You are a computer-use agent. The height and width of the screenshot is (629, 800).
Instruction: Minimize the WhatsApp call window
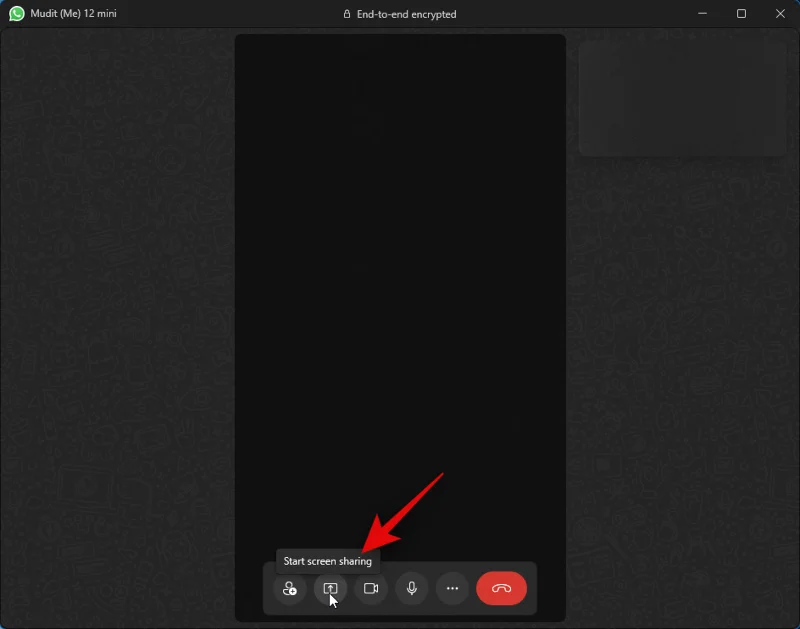click(x=703, y=14)
